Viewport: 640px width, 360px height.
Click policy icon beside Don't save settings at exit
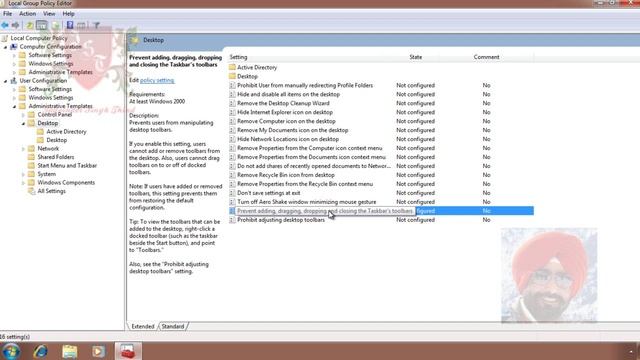[x=232, y=193]
